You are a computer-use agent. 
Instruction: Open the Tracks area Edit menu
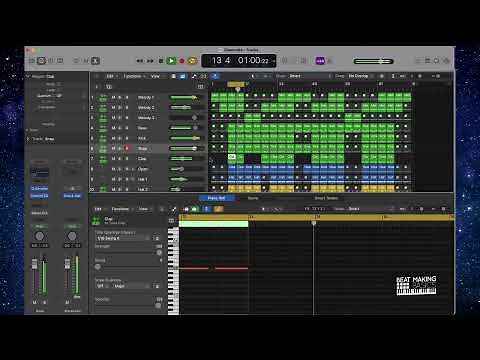point(111,76)
